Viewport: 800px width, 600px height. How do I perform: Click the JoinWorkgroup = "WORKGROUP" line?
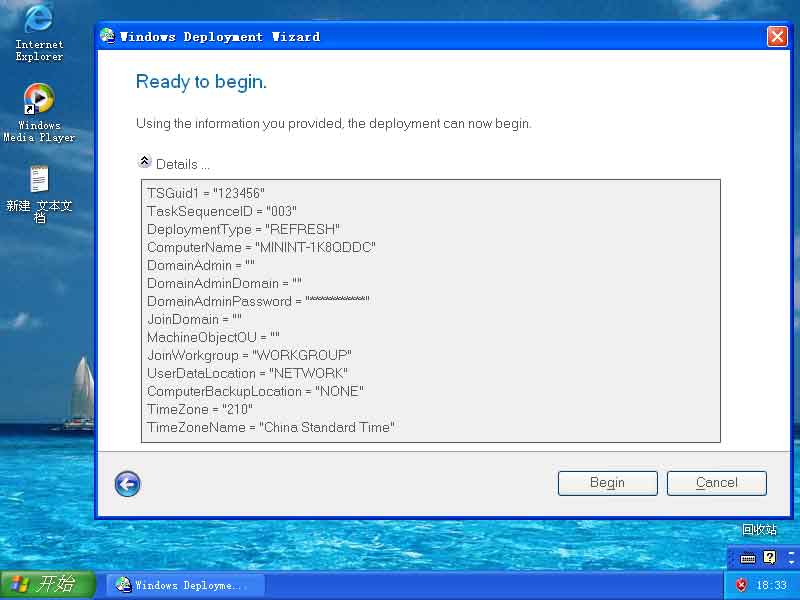click(x=249, y=355)
